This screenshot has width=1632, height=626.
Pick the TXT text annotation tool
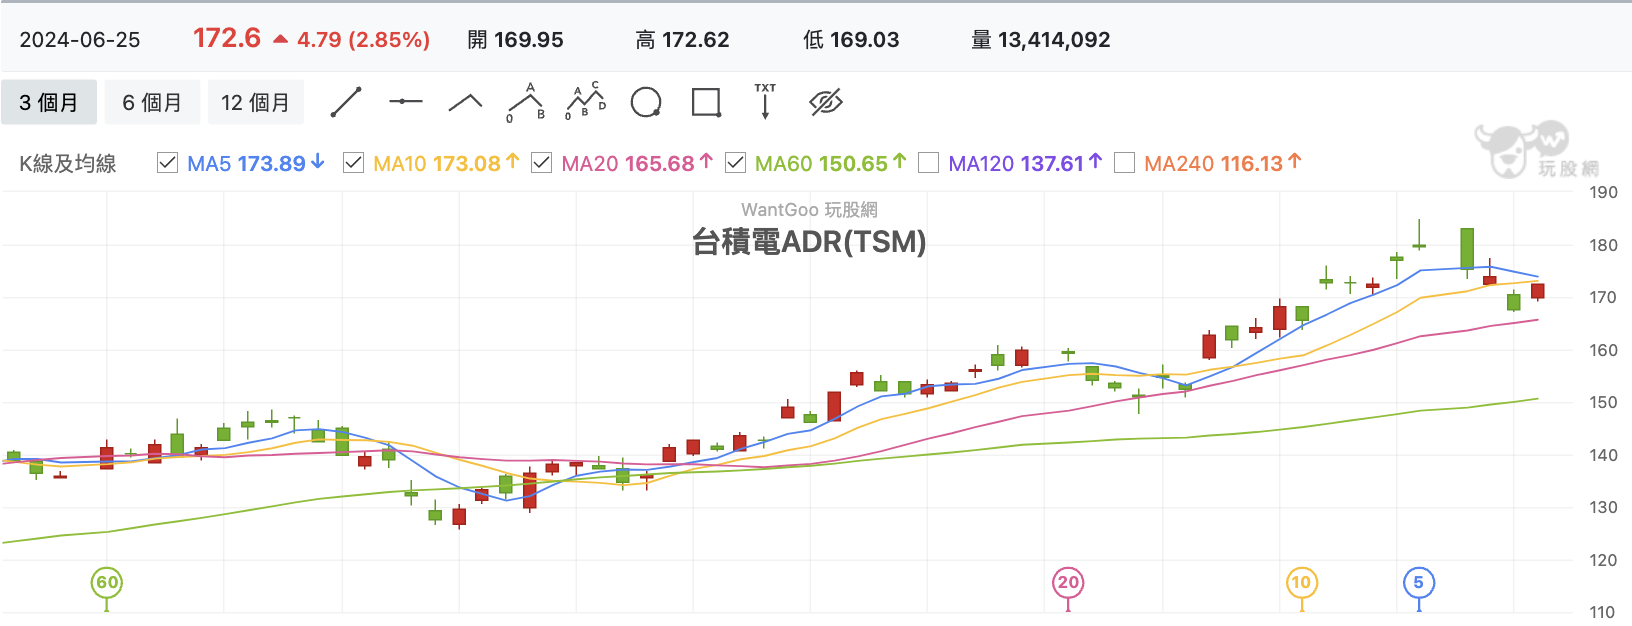765,102
